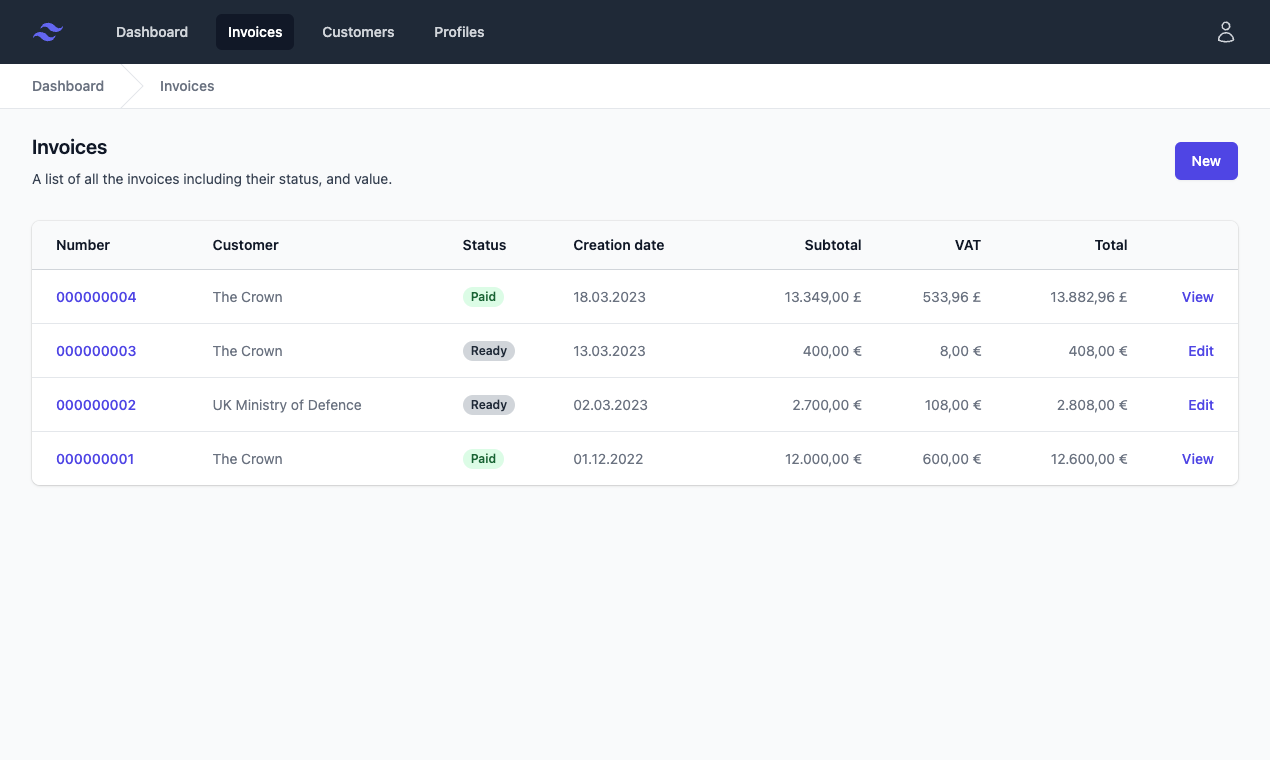The height and width of the screenshot is (760, 1270).
Task: Click the Invoices page heading
Action: click(70, 147)
